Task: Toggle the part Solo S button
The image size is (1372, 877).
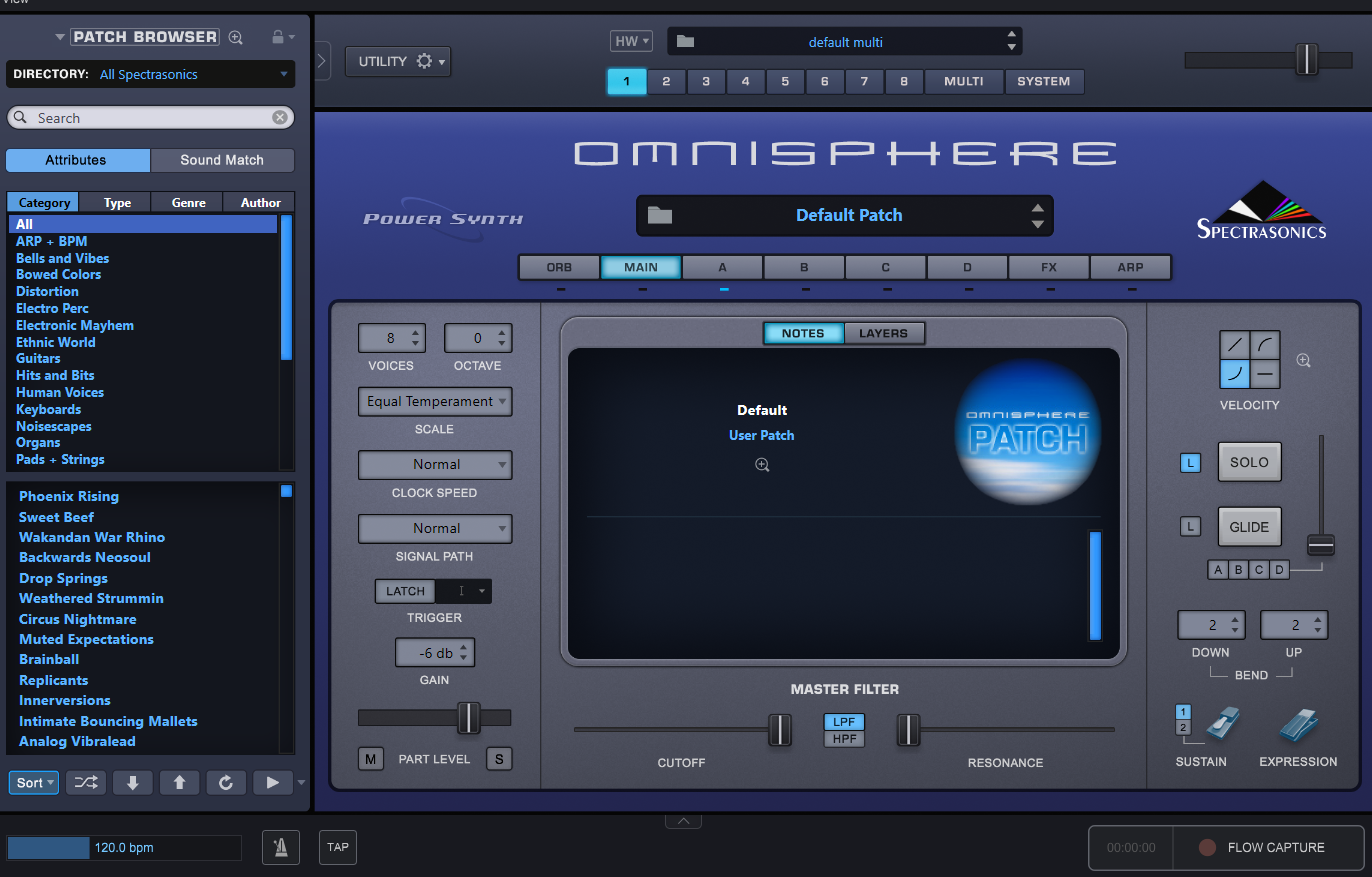Action: pyautogui.click(x=499, y=759)
